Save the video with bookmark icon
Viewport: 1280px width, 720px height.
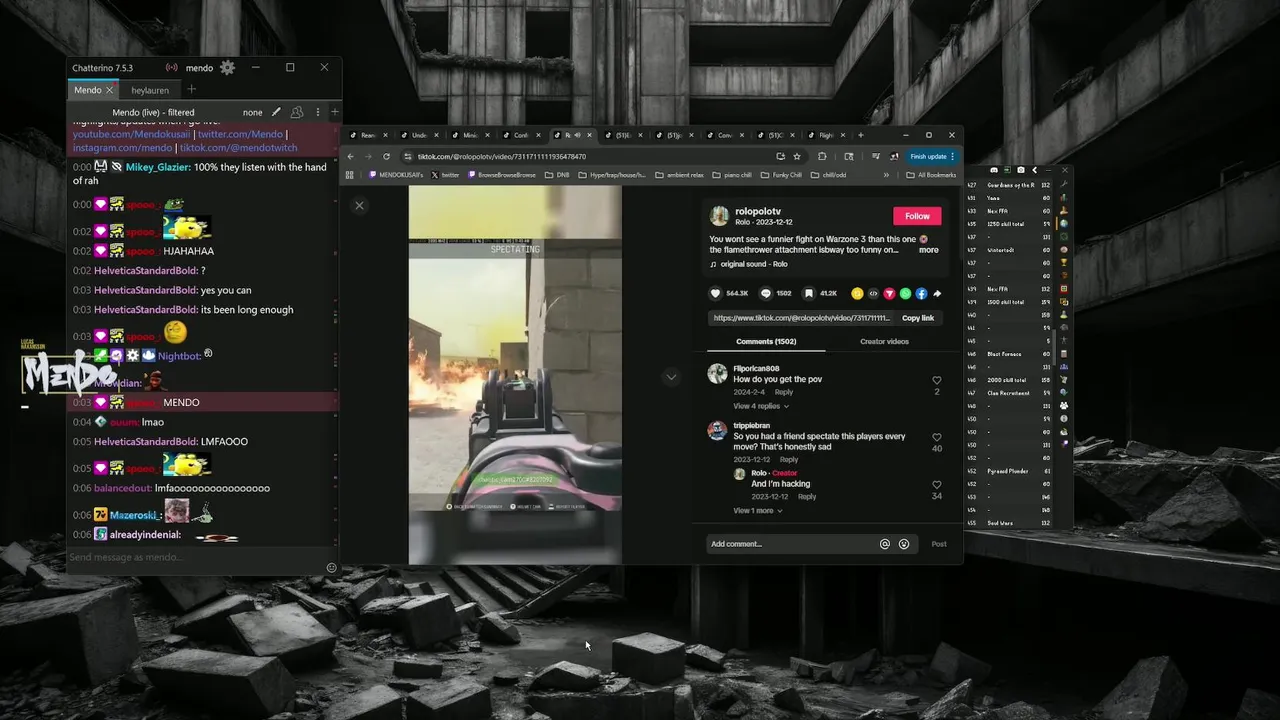809,293
